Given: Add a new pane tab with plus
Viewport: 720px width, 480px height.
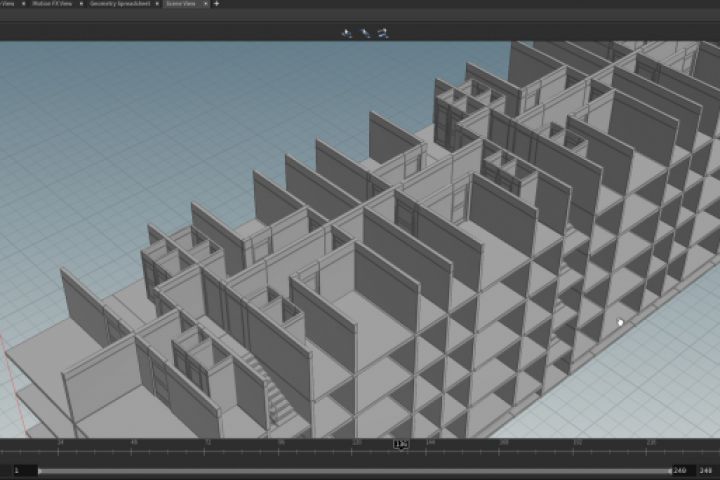Looking at the screenshot, I should tap(216, 4).
